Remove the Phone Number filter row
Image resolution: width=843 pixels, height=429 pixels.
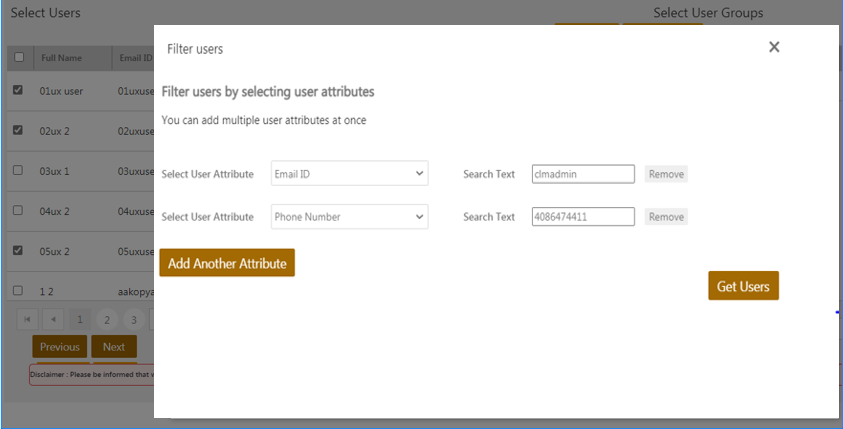[x=666, y=217]
